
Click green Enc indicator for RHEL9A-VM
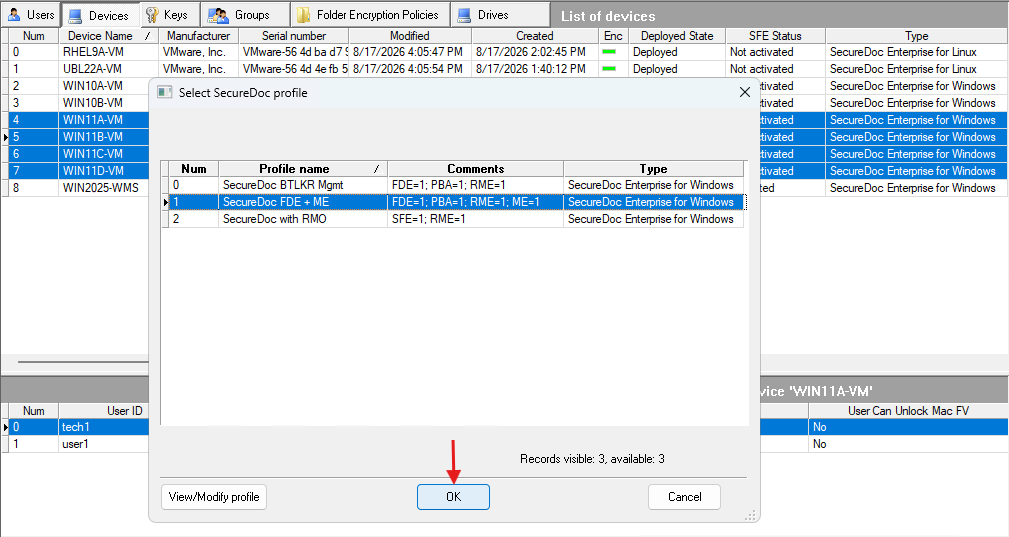pos(609,52)
